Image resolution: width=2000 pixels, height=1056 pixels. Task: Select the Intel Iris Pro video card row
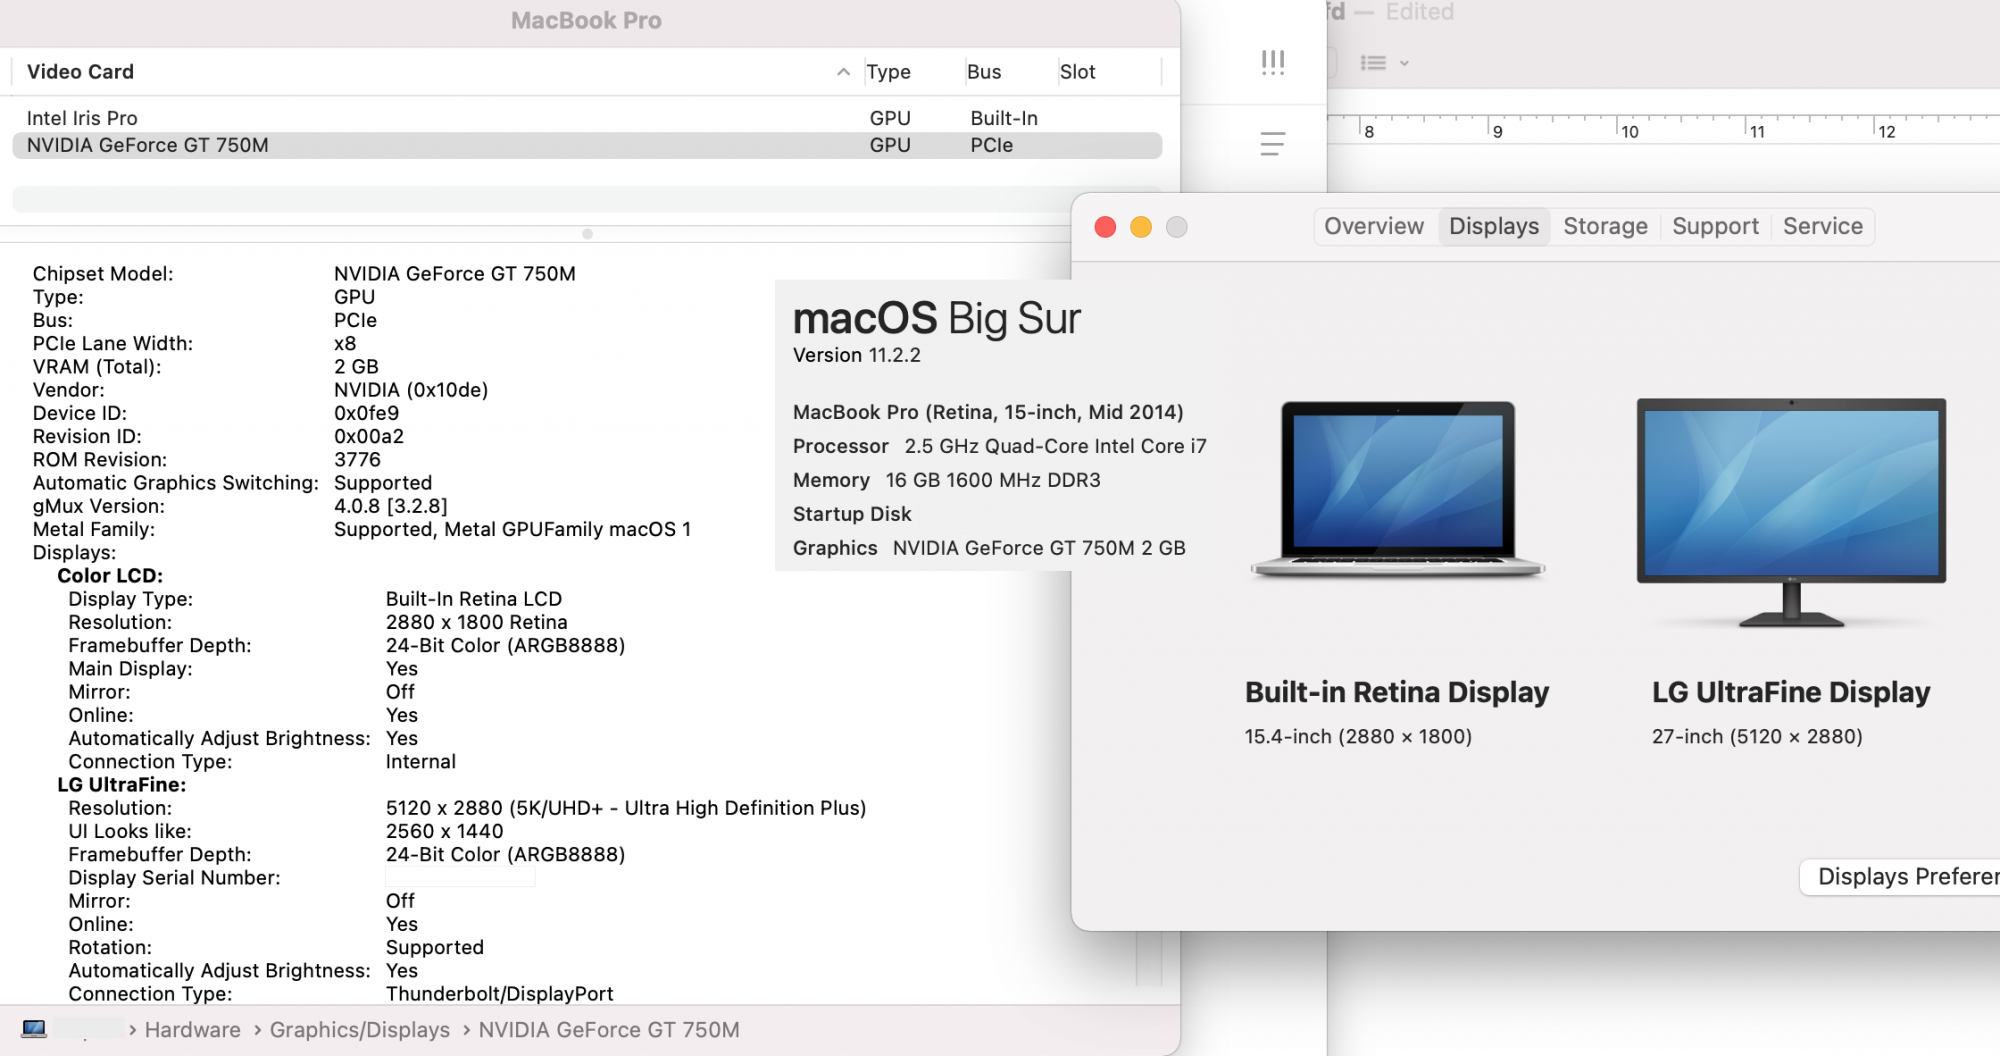tap(587, 118)
